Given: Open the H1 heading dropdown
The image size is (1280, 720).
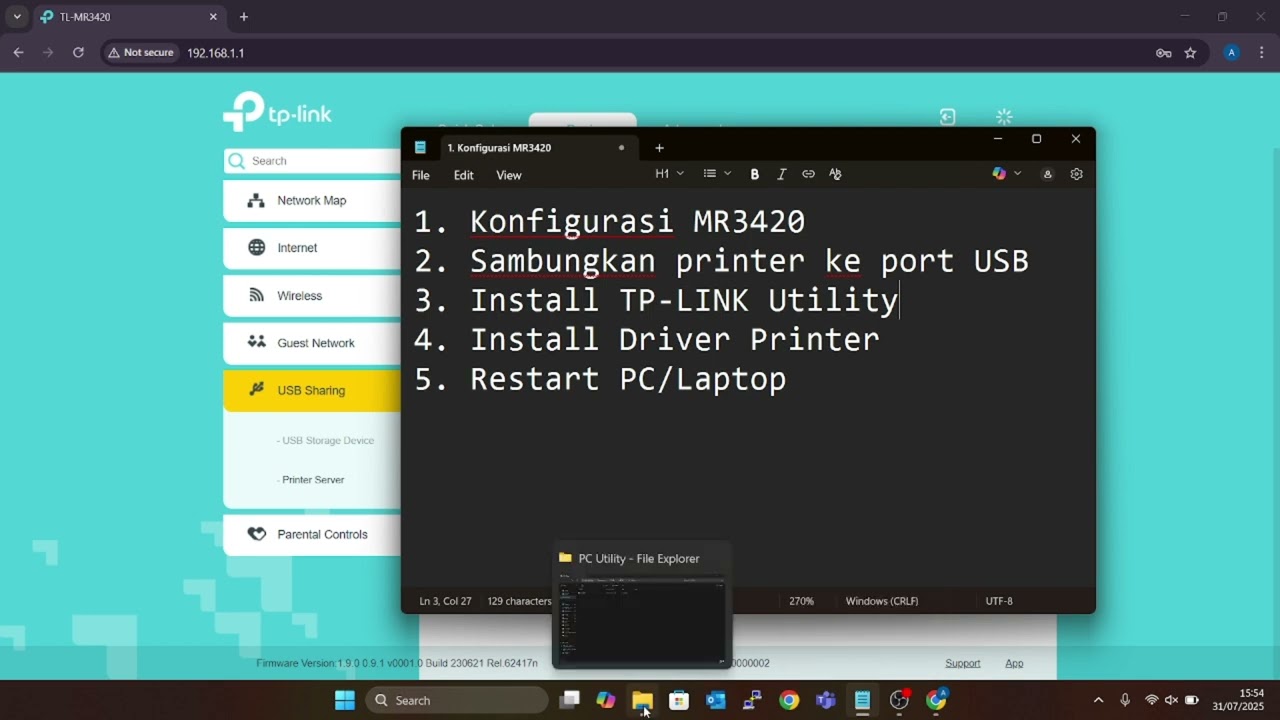Looking at the screenshot, I should (670, 174).
